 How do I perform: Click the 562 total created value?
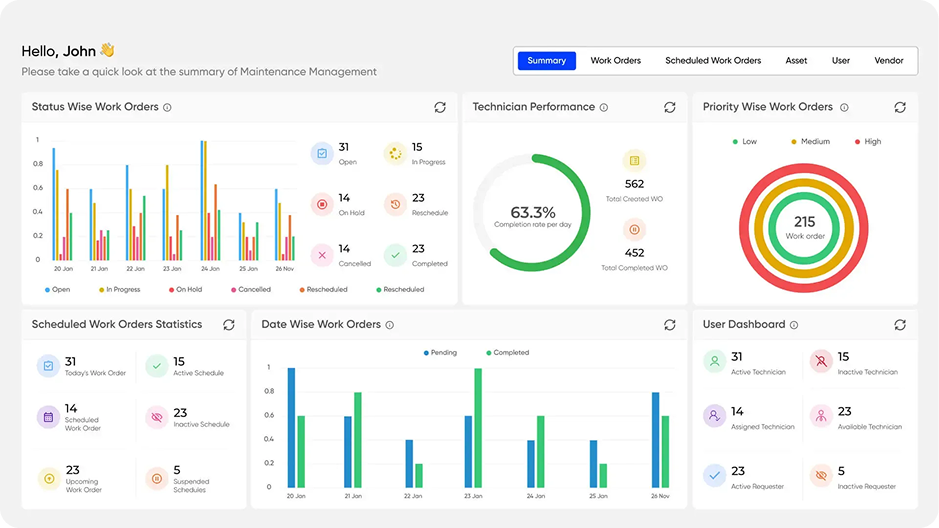point(634,184)
